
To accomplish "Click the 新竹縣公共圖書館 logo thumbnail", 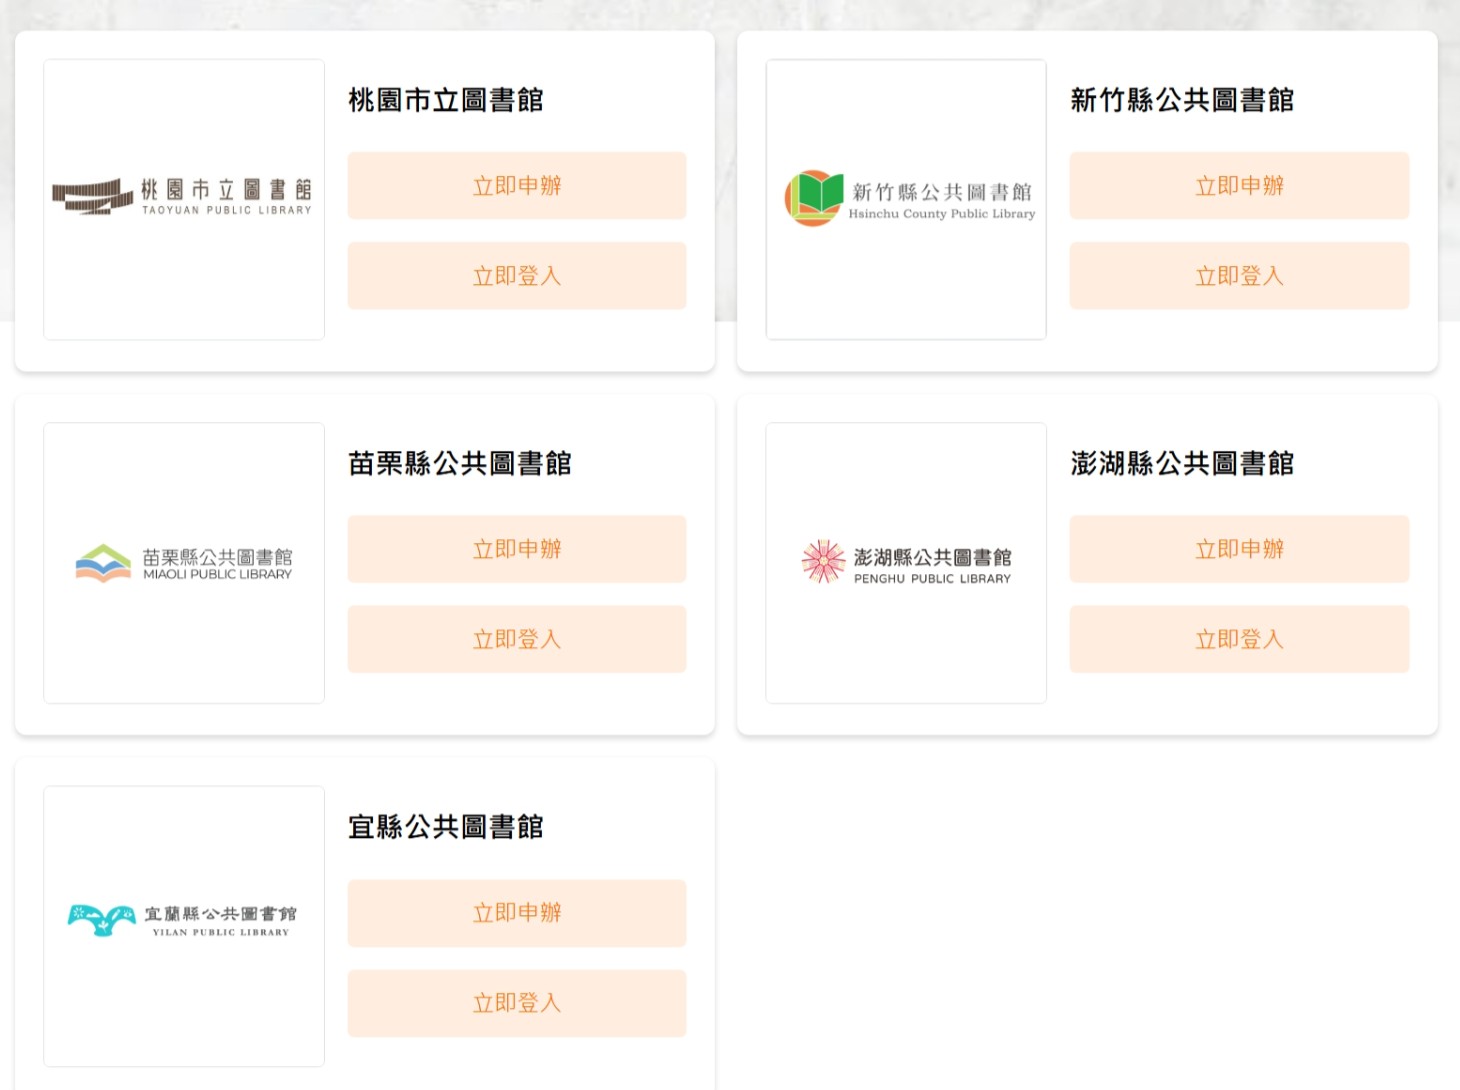I will (x=906, y=200).
